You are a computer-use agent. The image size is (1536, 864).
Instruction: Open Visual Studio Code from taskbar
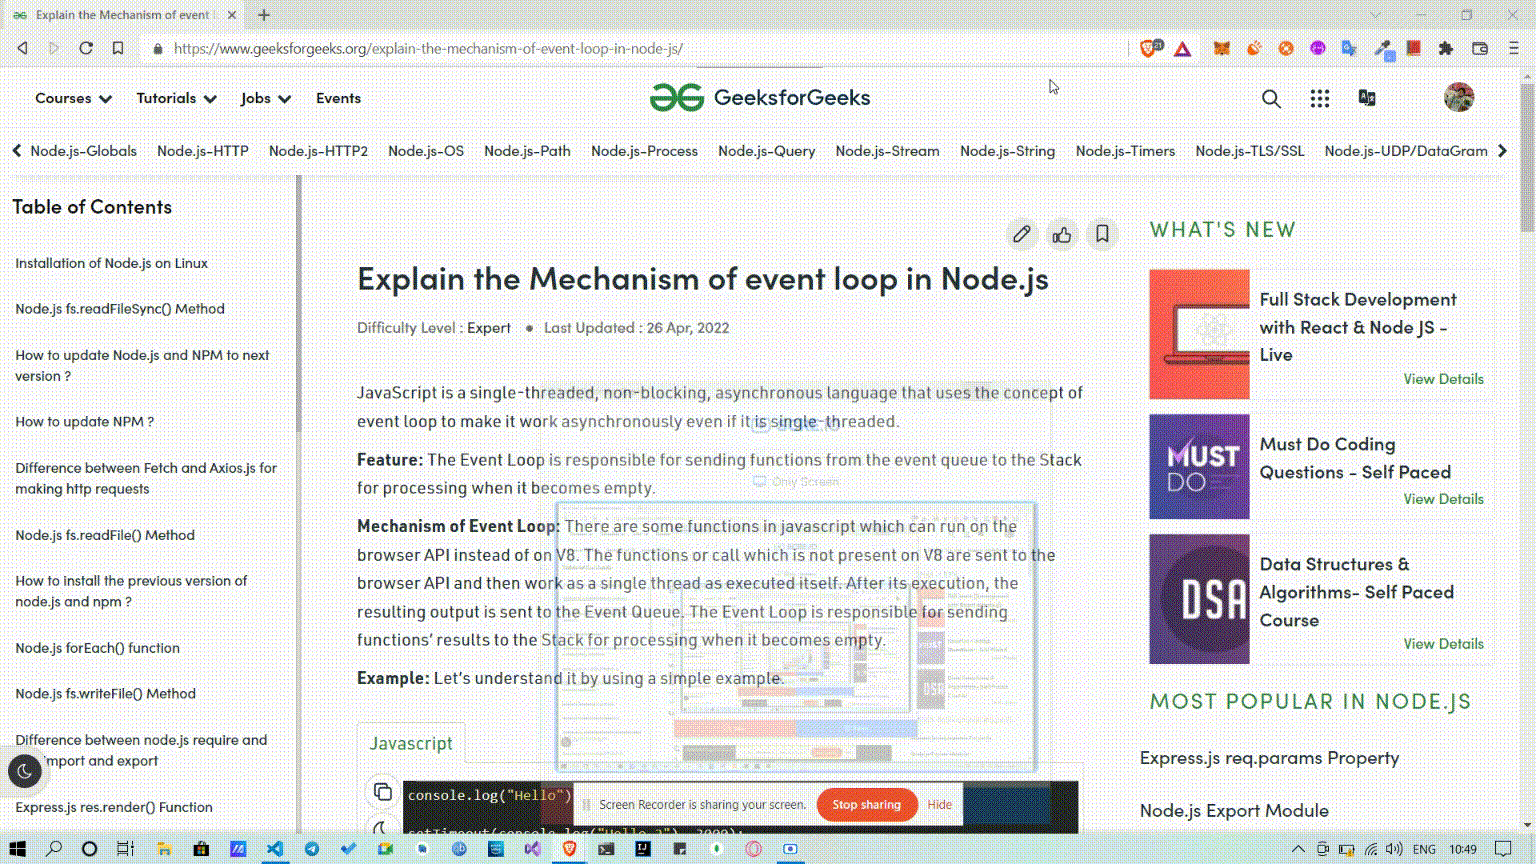(274, 849)
